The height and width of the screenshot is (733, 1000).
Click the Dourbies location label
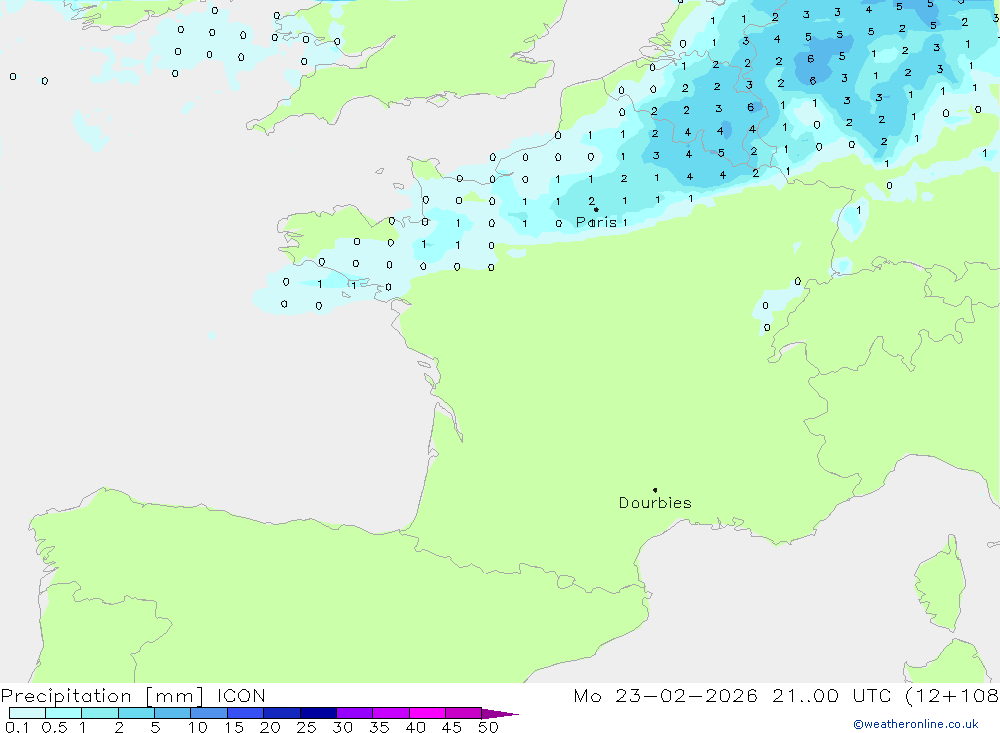[x=655, y=503]
